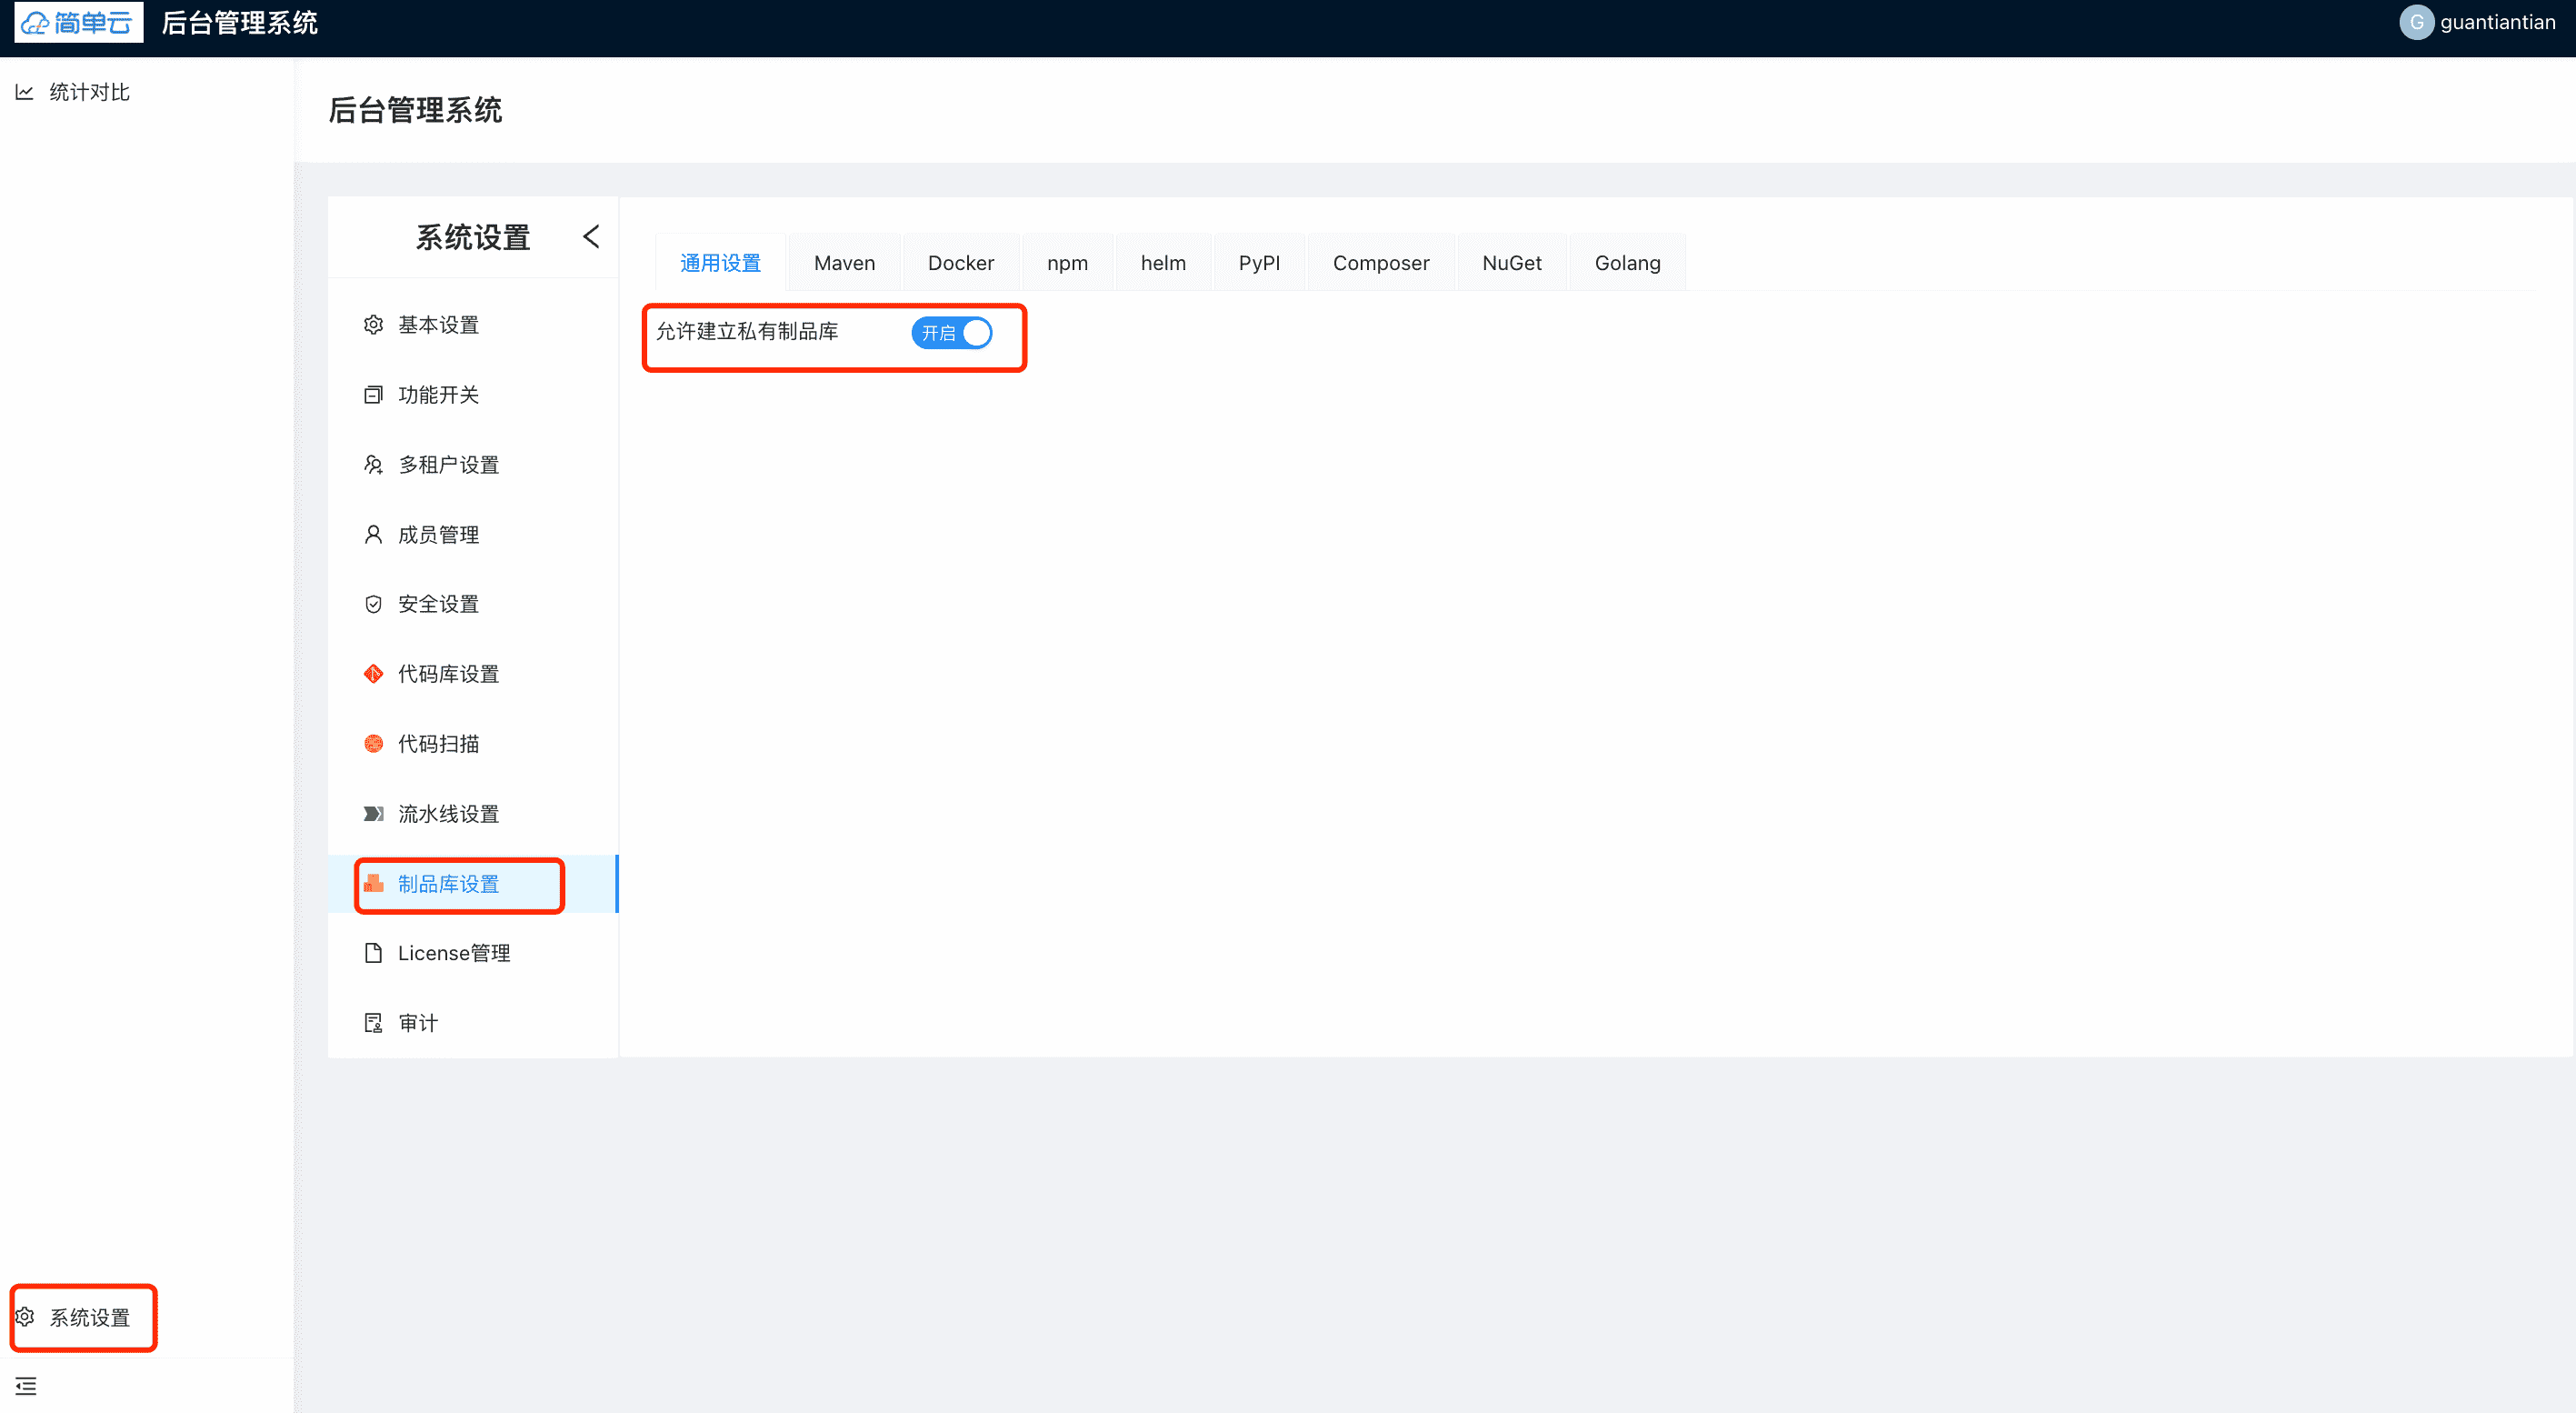2576x1413 pixels.
Task: Open guantiantian user menu
Action: [2478, 22]
